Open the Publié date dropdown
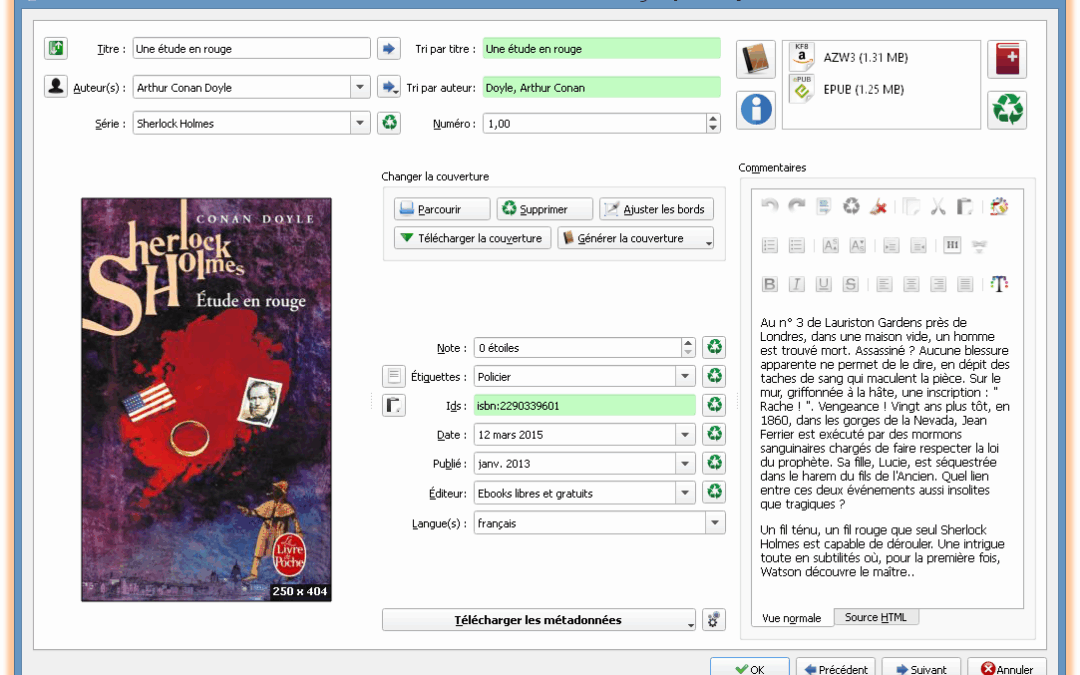Screen dimensions: 1080x675 coord(685,463)
